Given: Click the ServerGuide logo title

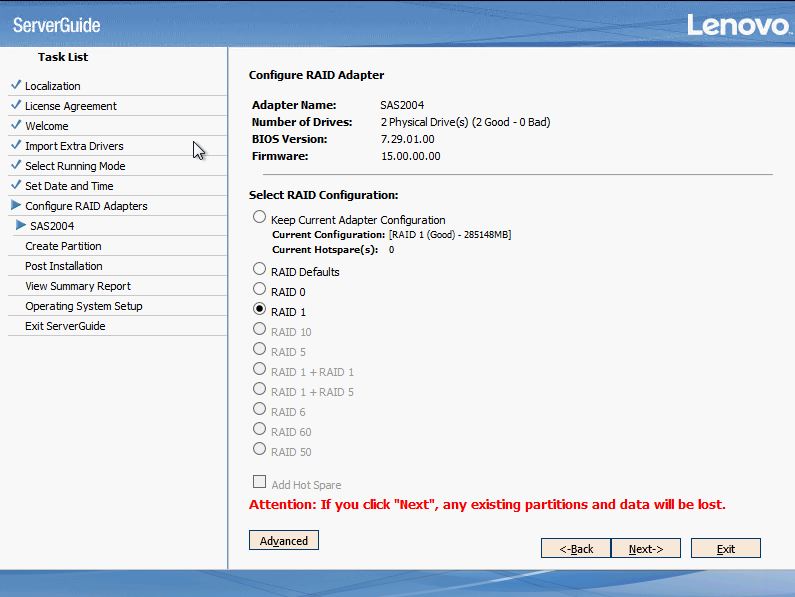Looking at the screenshot, I should pyautogui.click(x=56, y=25).
